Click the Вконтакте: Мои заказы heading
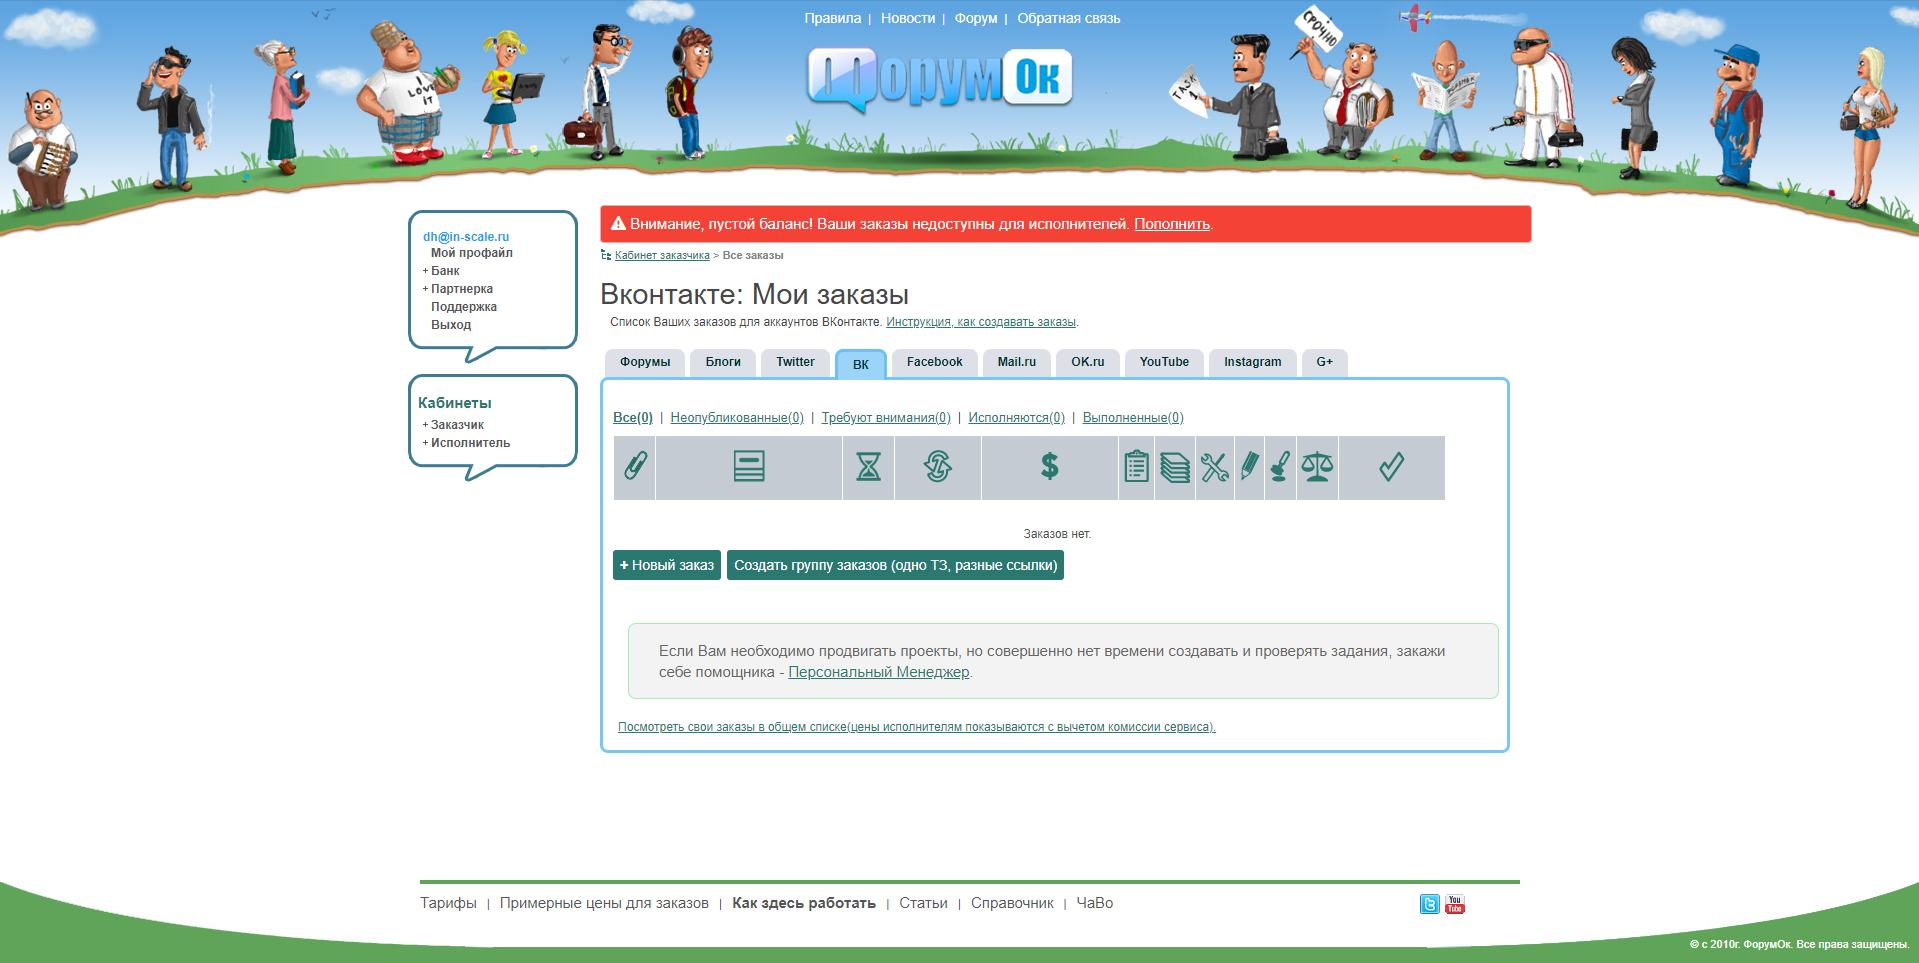The height and width of the screenshot is (963, 1919). click(x=754, y=294)
